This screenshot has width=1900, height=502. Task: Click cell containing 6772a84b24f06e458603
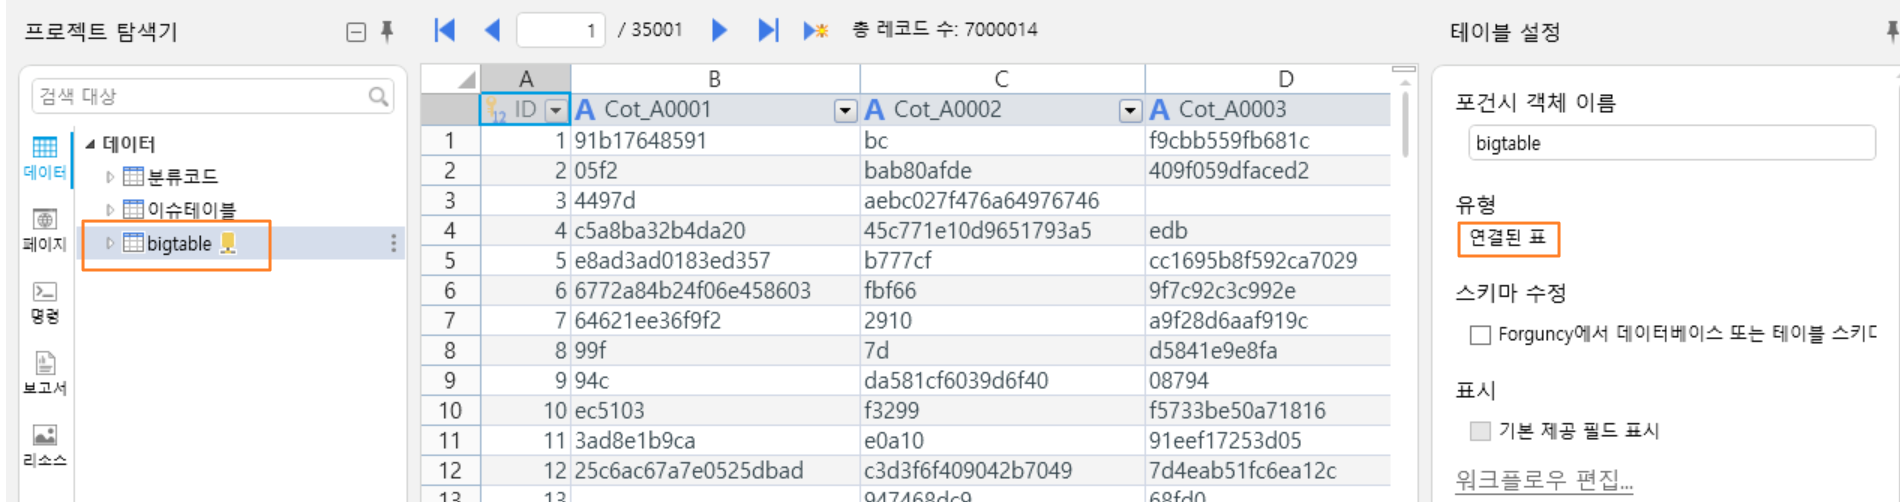[715, 291]
